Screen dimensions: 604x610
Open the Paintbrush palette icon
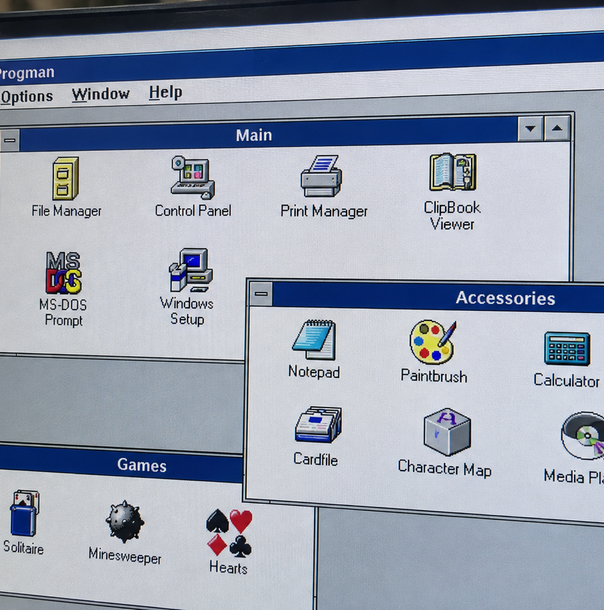433,342
